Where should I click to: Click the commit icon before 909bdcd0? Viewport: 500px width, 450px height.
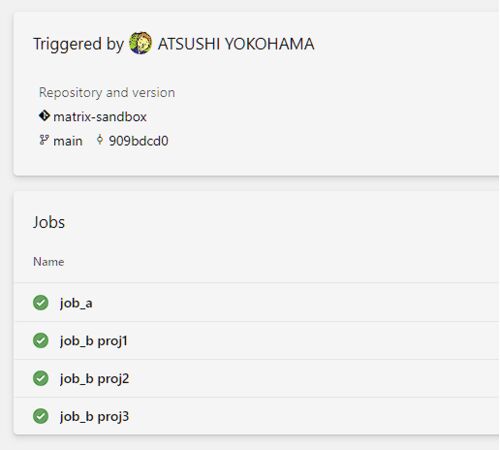coord(99,140)
